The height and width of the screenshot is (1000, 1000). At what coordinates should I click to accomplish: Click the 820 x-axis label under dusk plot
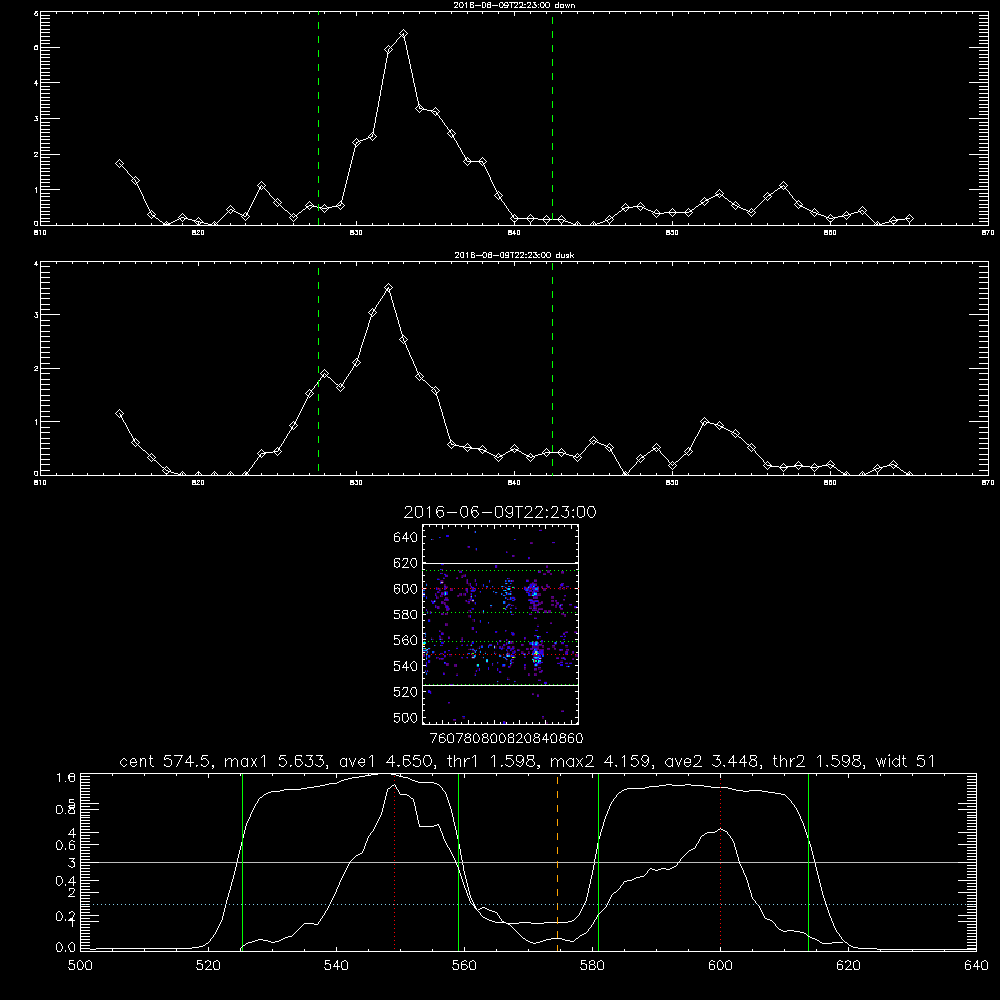198,483
